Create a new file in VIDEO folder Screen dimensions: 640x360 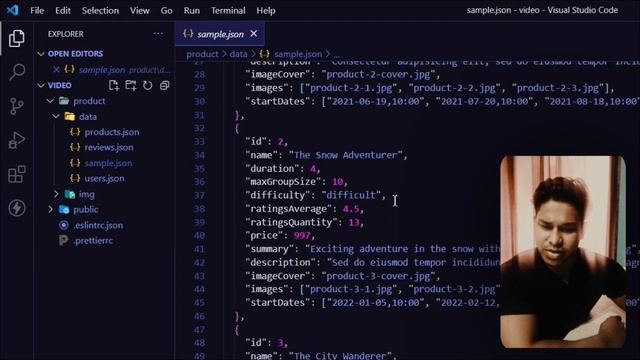pos(114,85)
